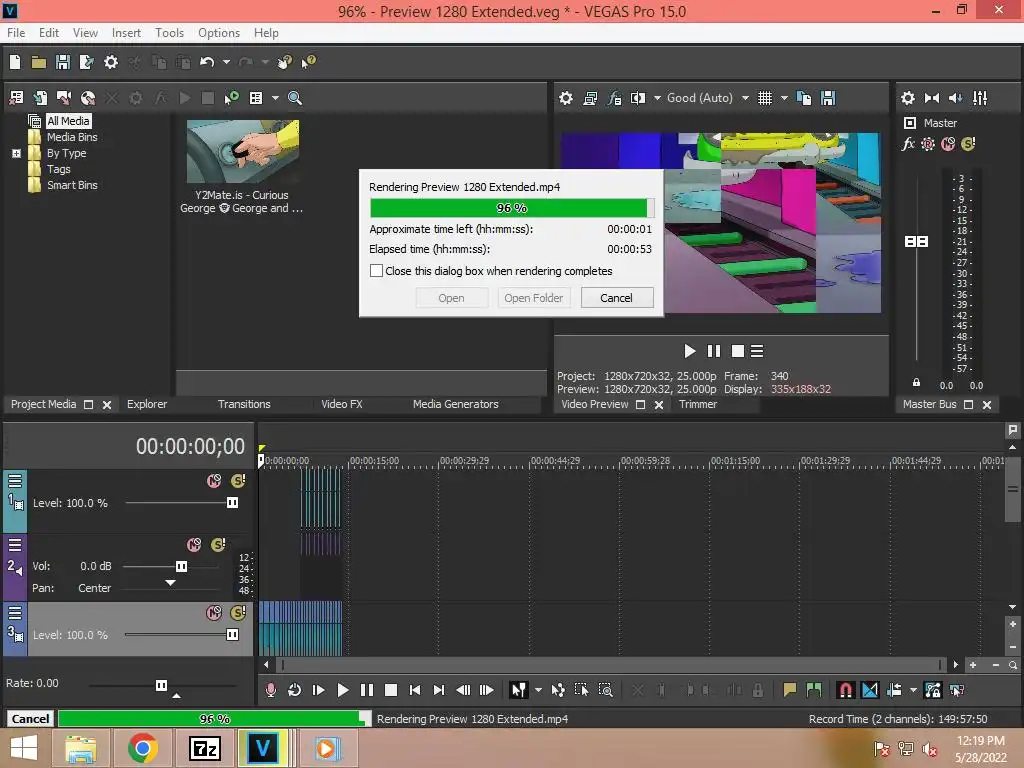
Task: Open VEGAS Pro from the Windows taskbar
Action: (263, 748)
